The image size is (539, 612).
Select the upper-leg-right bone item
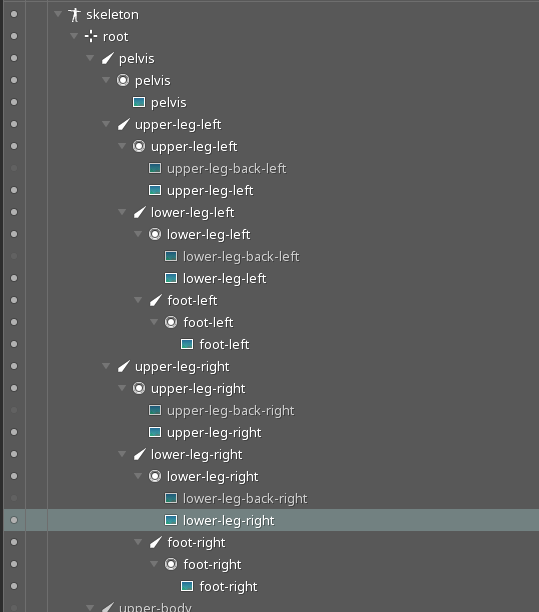point(182,366)
